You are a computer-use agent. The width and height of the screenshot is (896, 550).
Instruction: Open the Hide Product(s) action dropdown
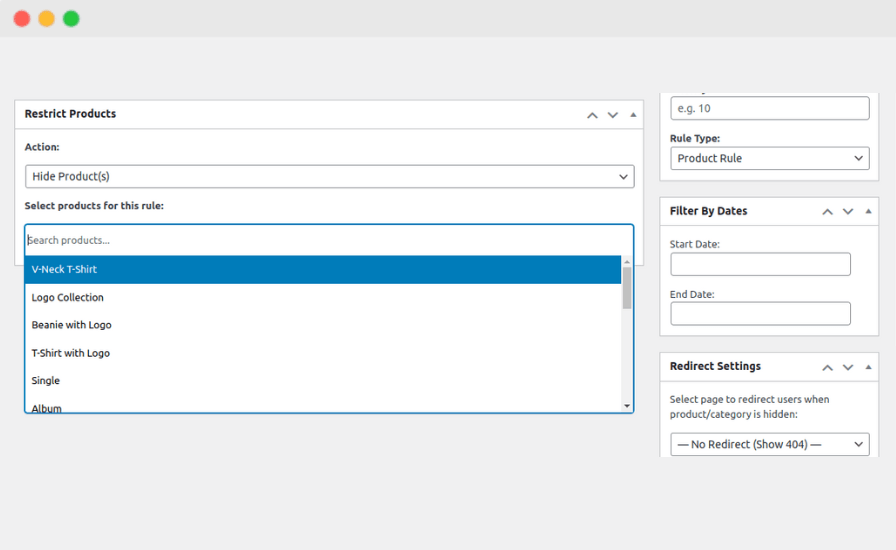329,176
